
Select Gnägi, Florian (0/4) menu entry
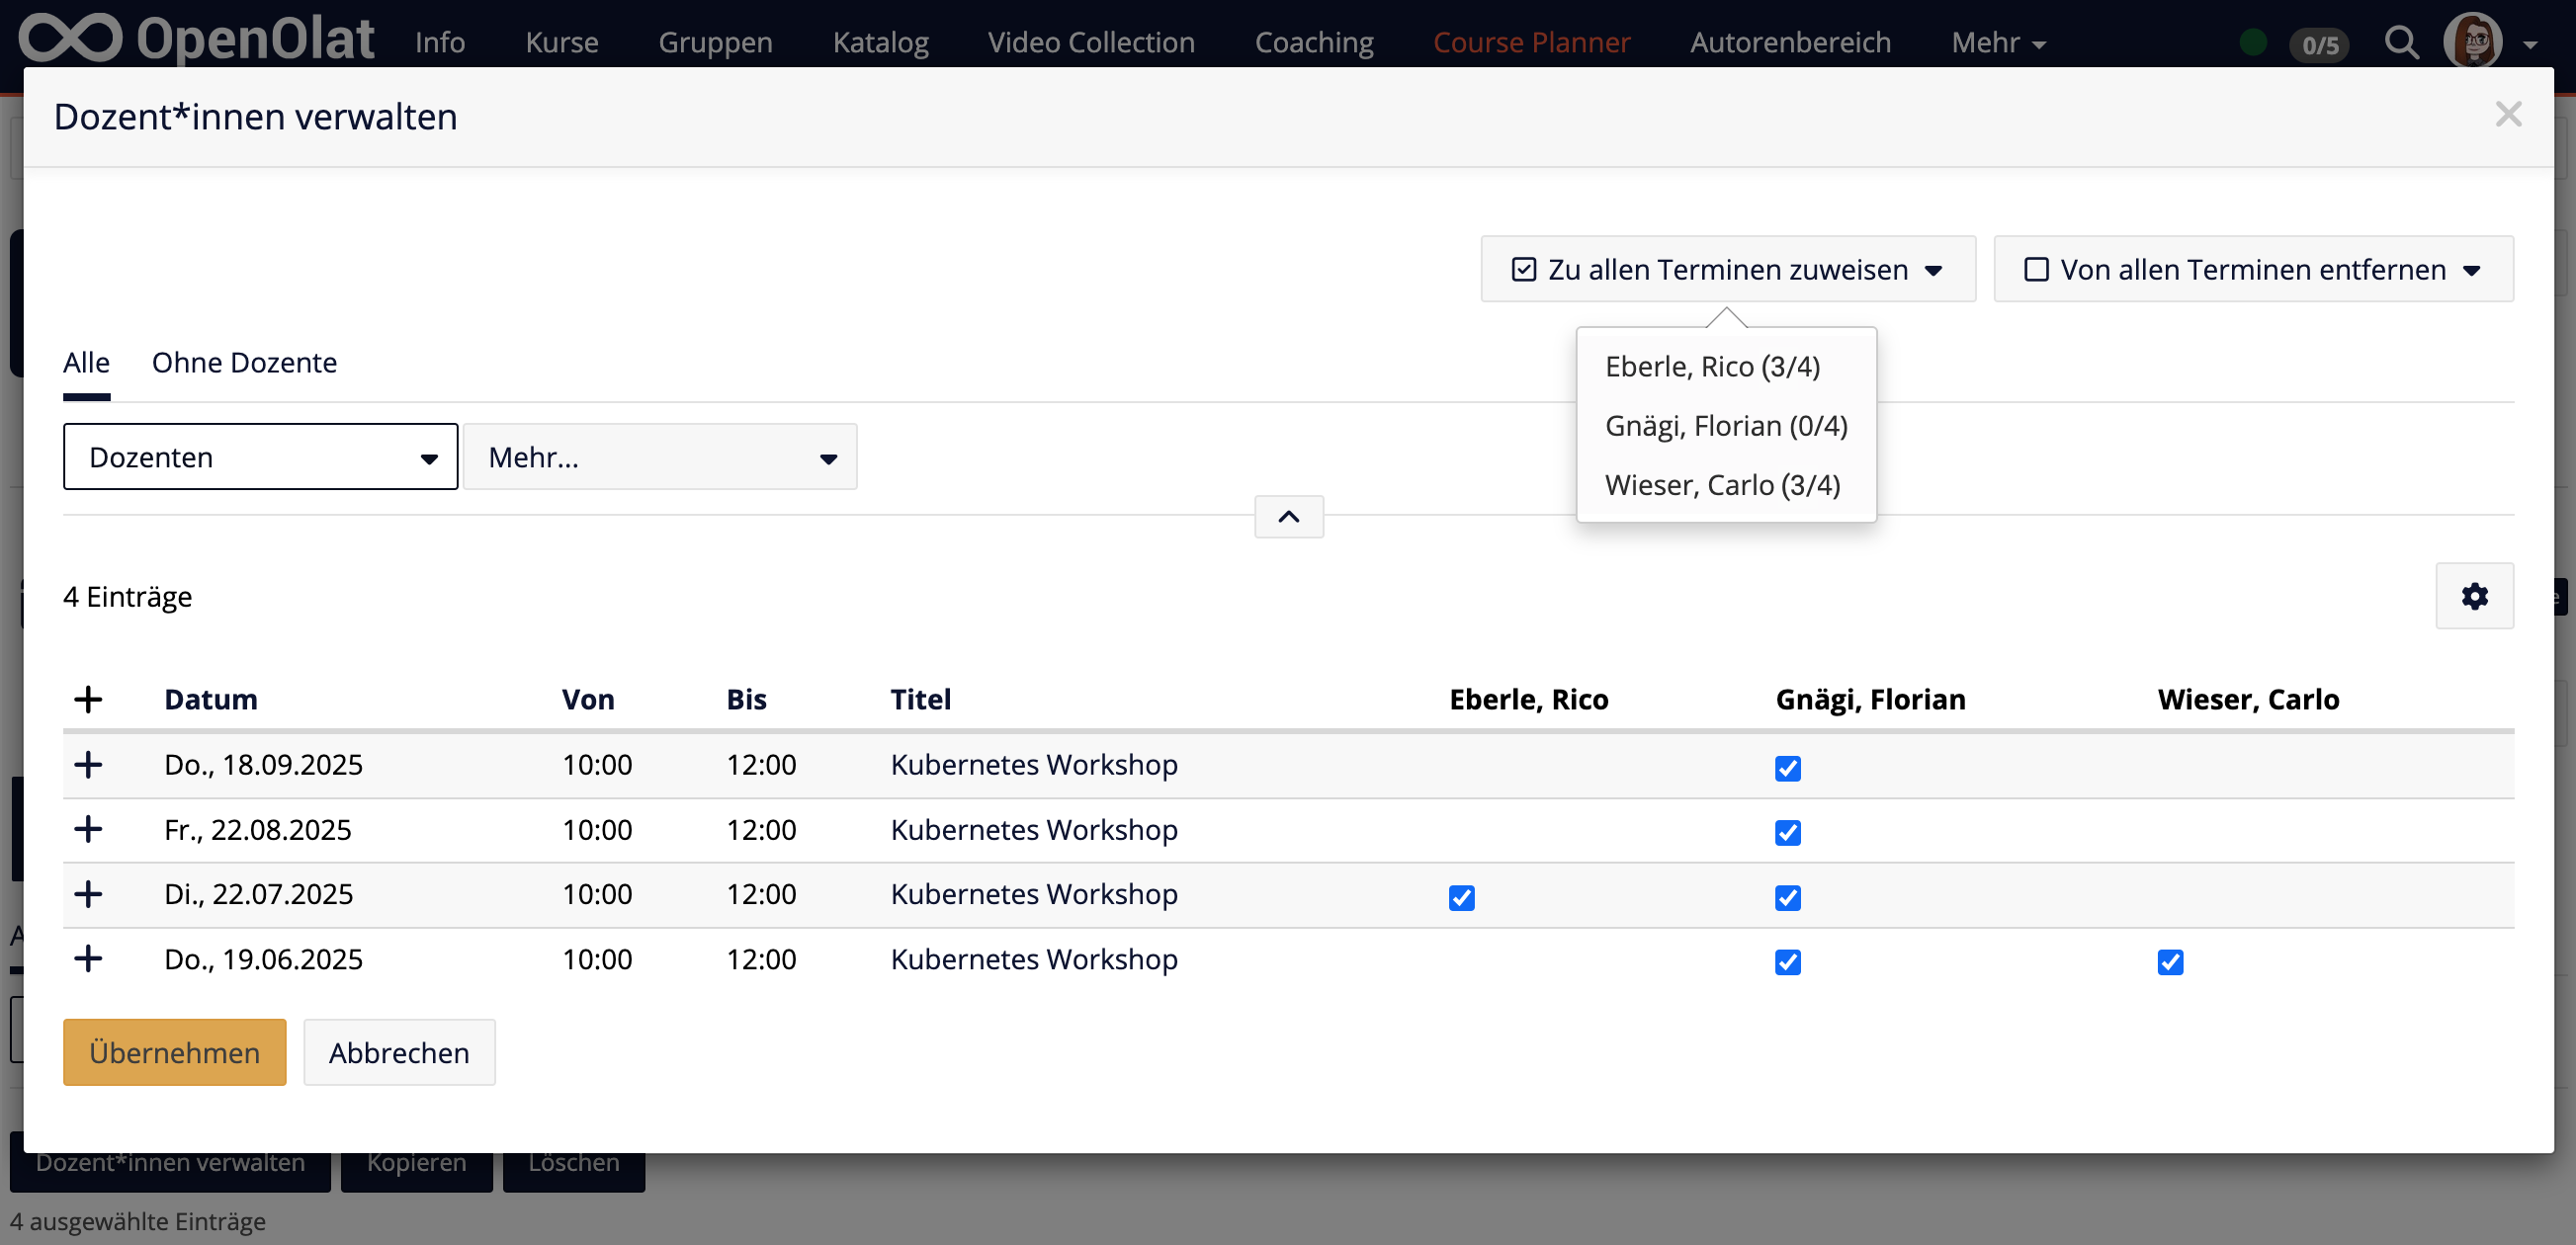1725,426
